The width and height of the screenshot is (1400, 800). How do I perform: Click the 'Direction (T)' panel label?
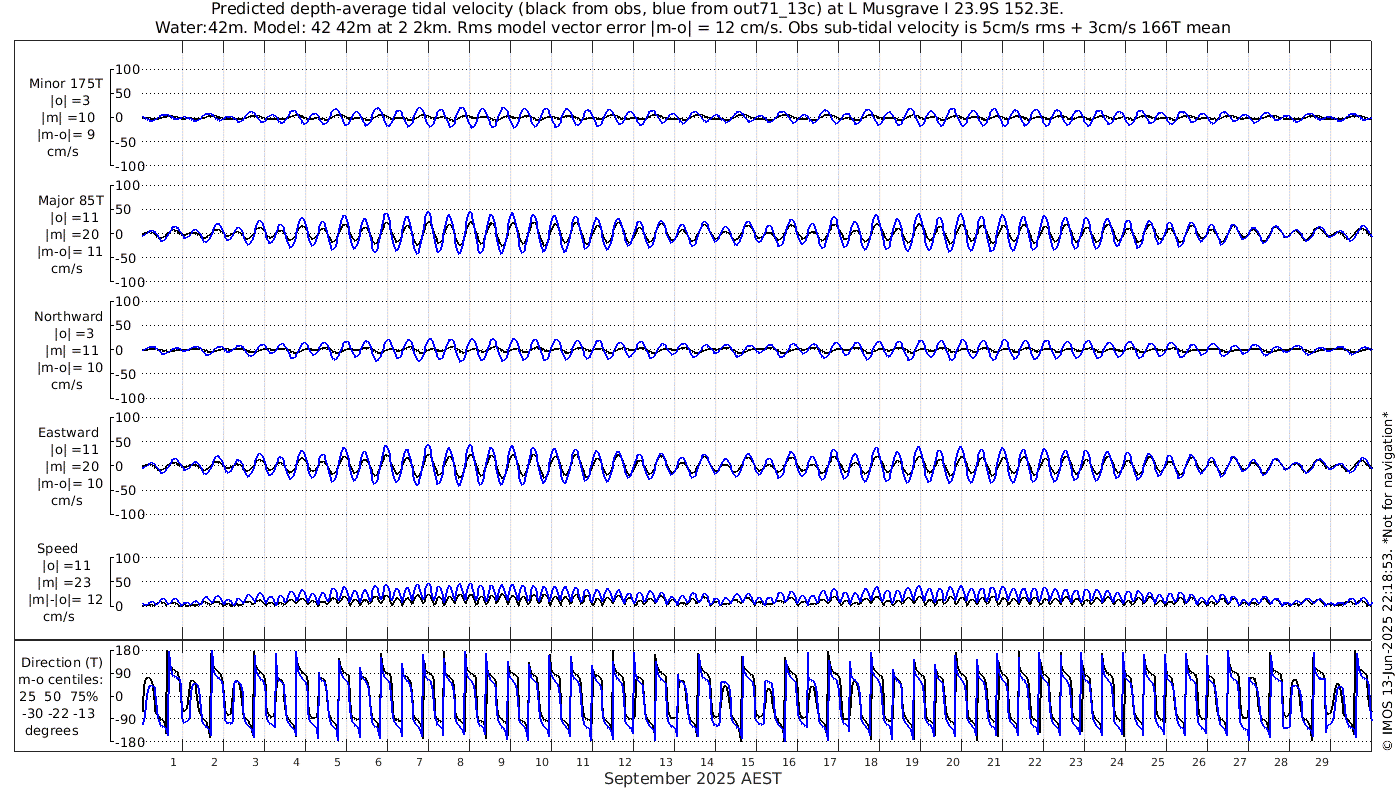62,662
